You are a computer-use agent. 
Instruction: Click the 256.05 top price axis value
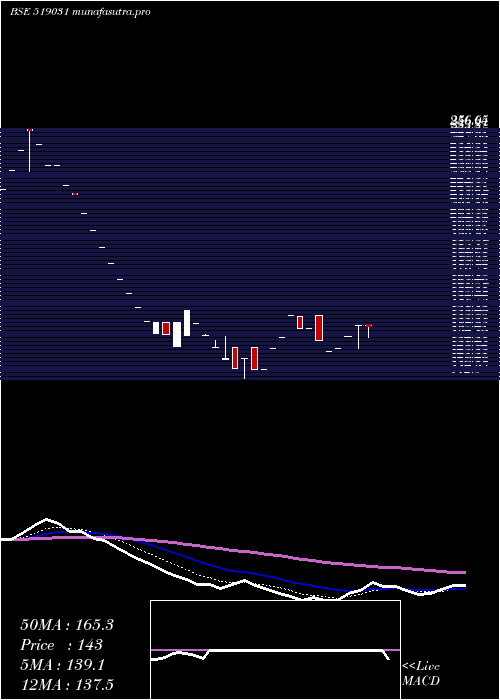click(469, 120)
